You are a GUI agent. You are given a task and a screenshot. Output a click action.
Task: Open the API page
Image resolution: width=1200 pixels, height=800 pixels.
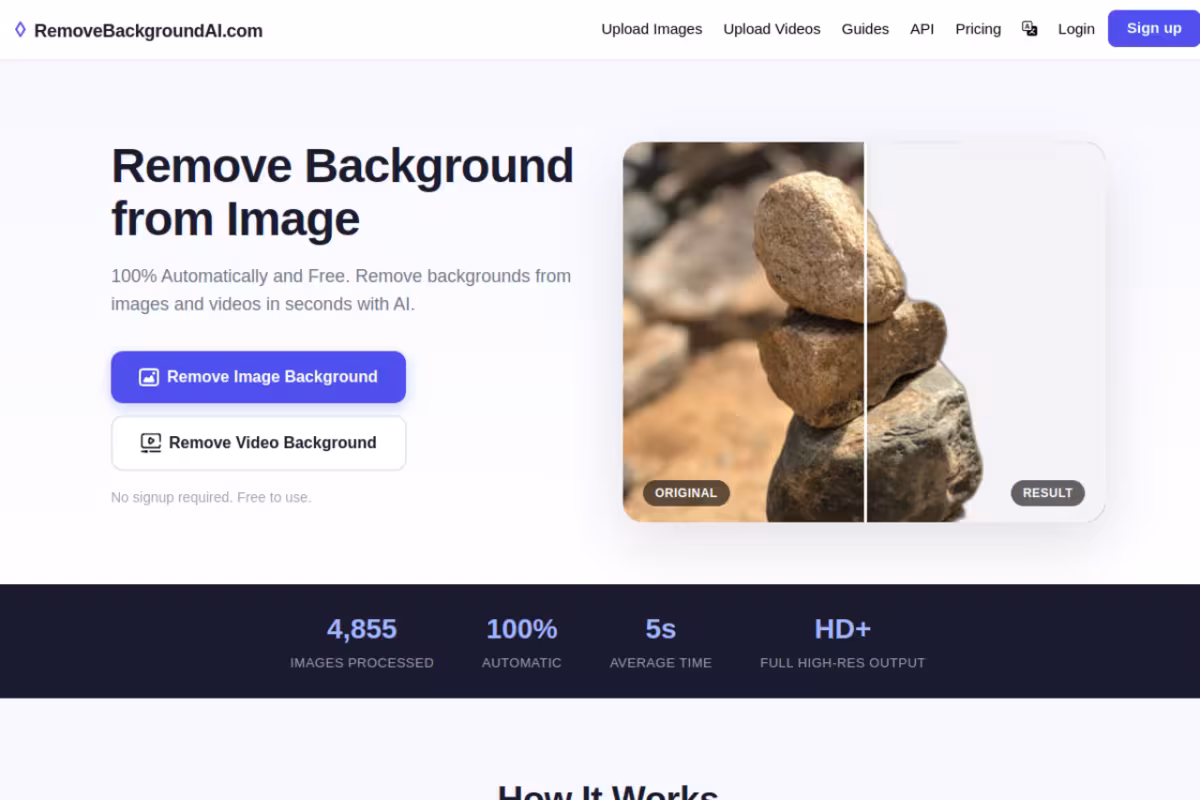click(x=922, y=29)
